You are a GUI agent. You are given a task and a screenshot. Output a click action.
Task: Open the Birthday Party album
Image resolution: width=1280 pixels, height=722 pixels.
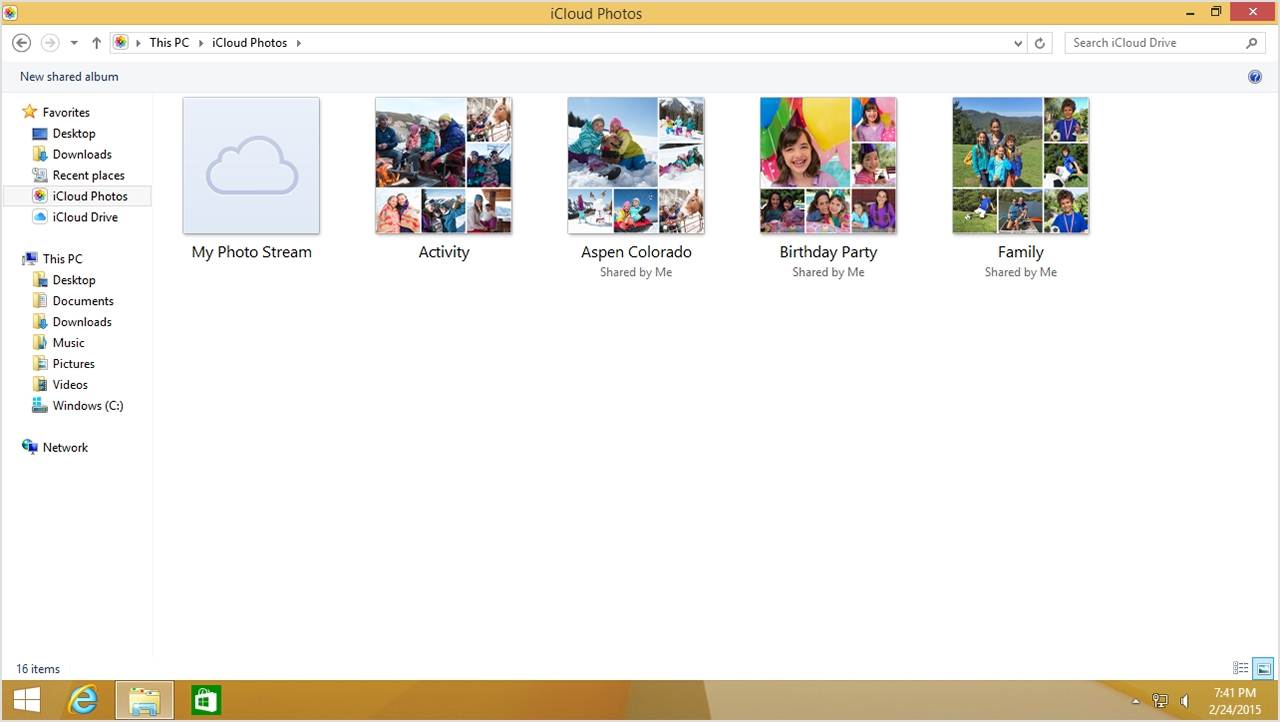tap(828, 166)
